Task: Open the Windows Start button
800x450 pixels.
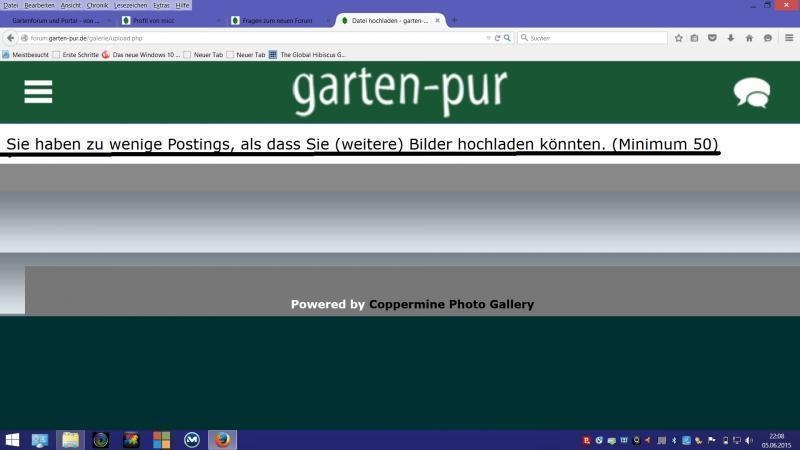Action: 12,440
